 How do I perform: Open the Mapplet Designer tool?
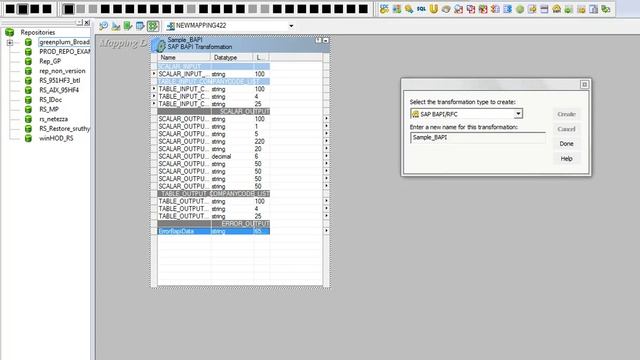tap(140, 26)
